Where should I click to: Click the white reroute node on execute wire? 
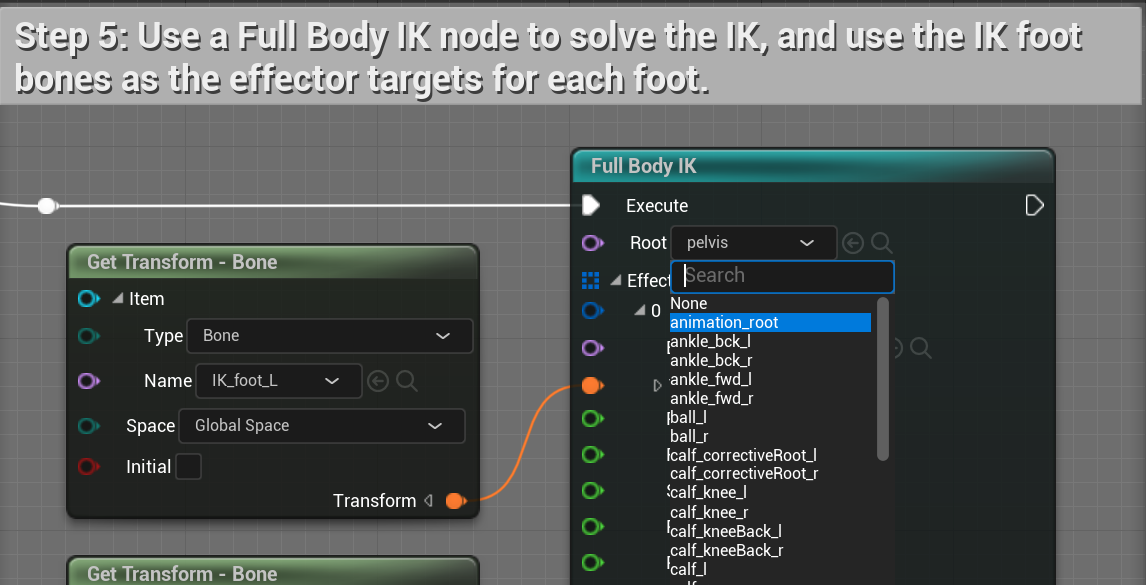47,205
